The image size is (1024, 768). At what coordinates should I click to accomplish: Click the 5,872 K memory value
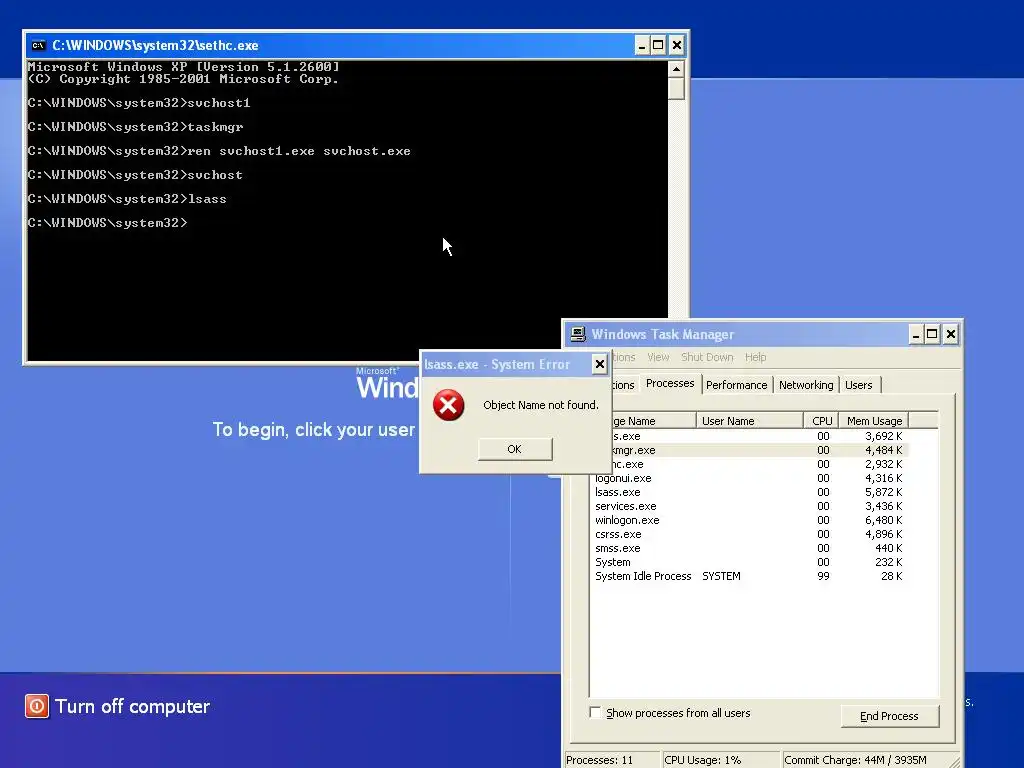coord(884,492)
